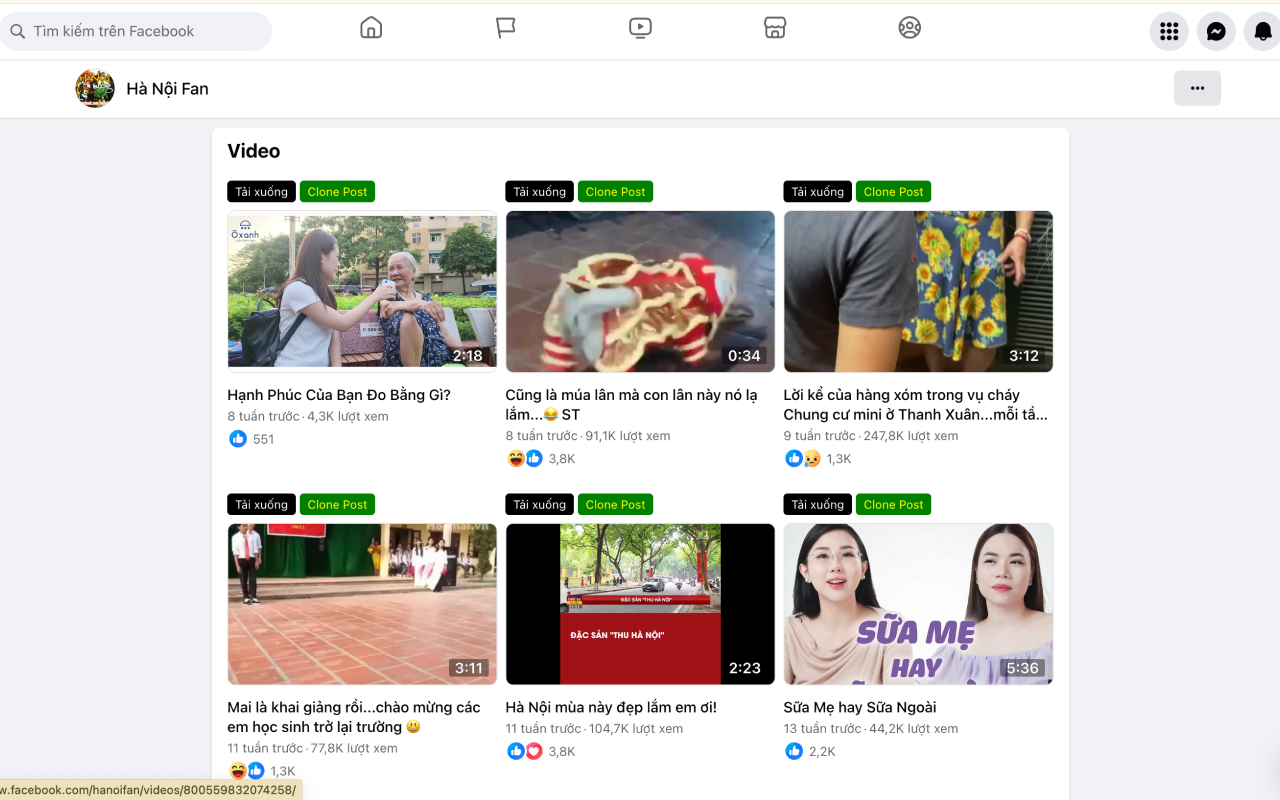The image size is (1280, 800).
Task: Click Tải xuống above Sữa Mẹ video
Action: point(818,505)
